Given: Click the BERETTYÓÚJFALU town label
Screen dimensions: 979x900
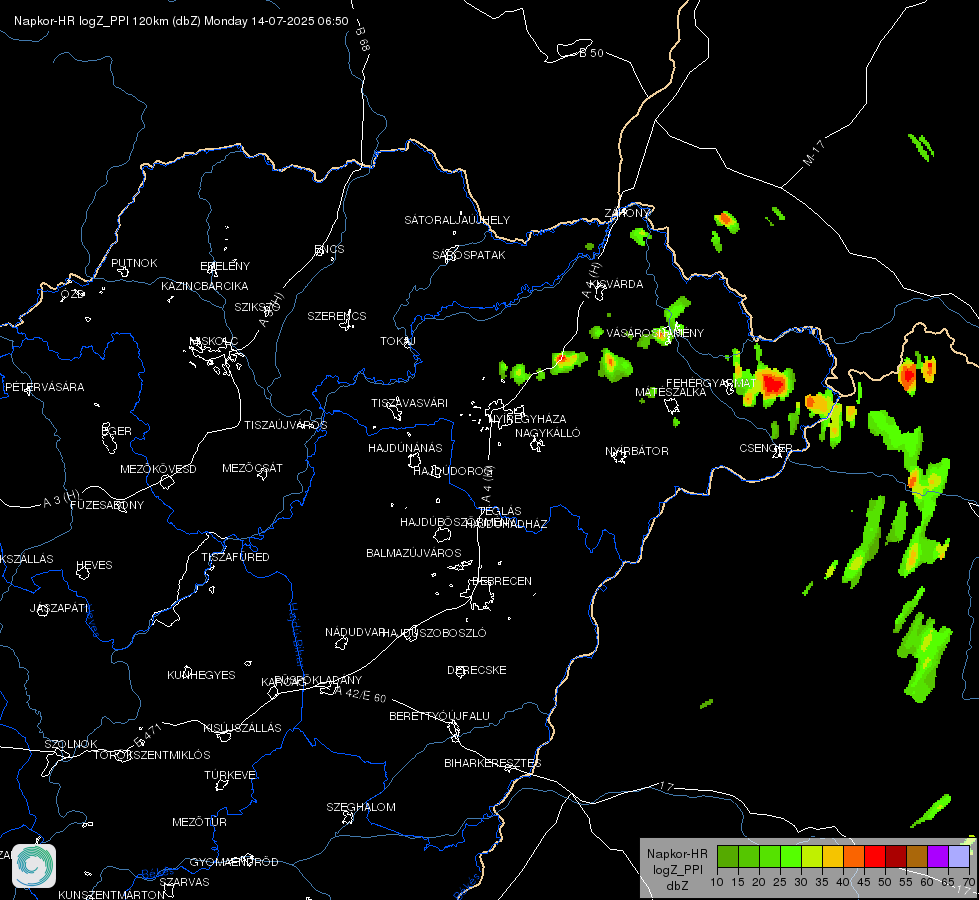Looking at the screenshot, I should pos(440,716).
